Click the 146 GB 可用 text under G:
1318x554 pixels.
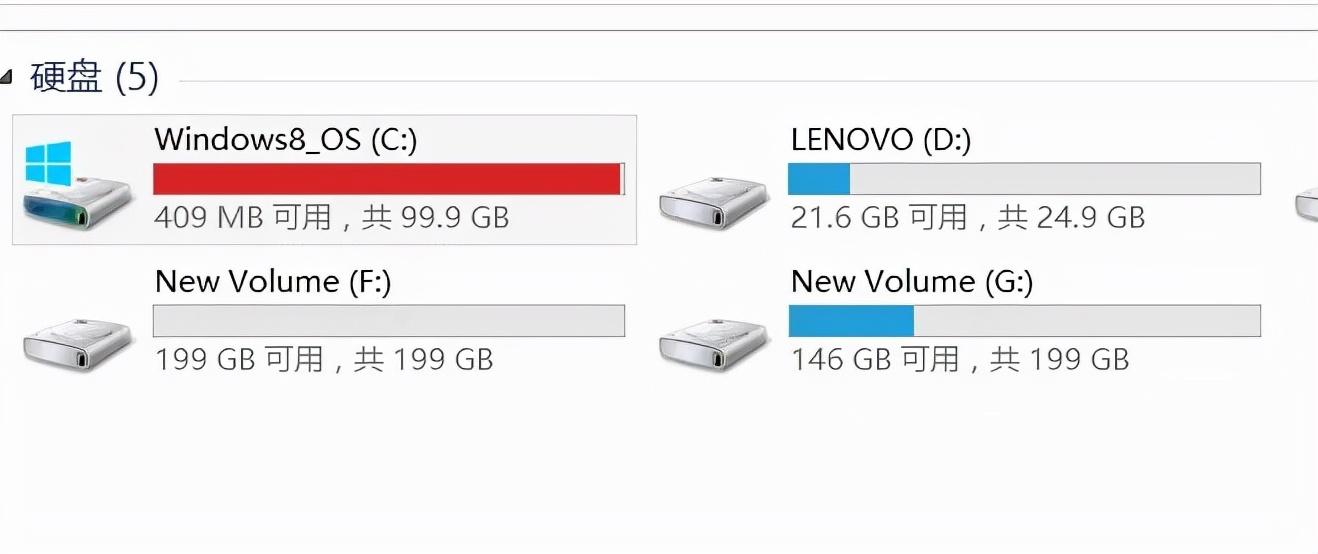[x=875, y=359]
